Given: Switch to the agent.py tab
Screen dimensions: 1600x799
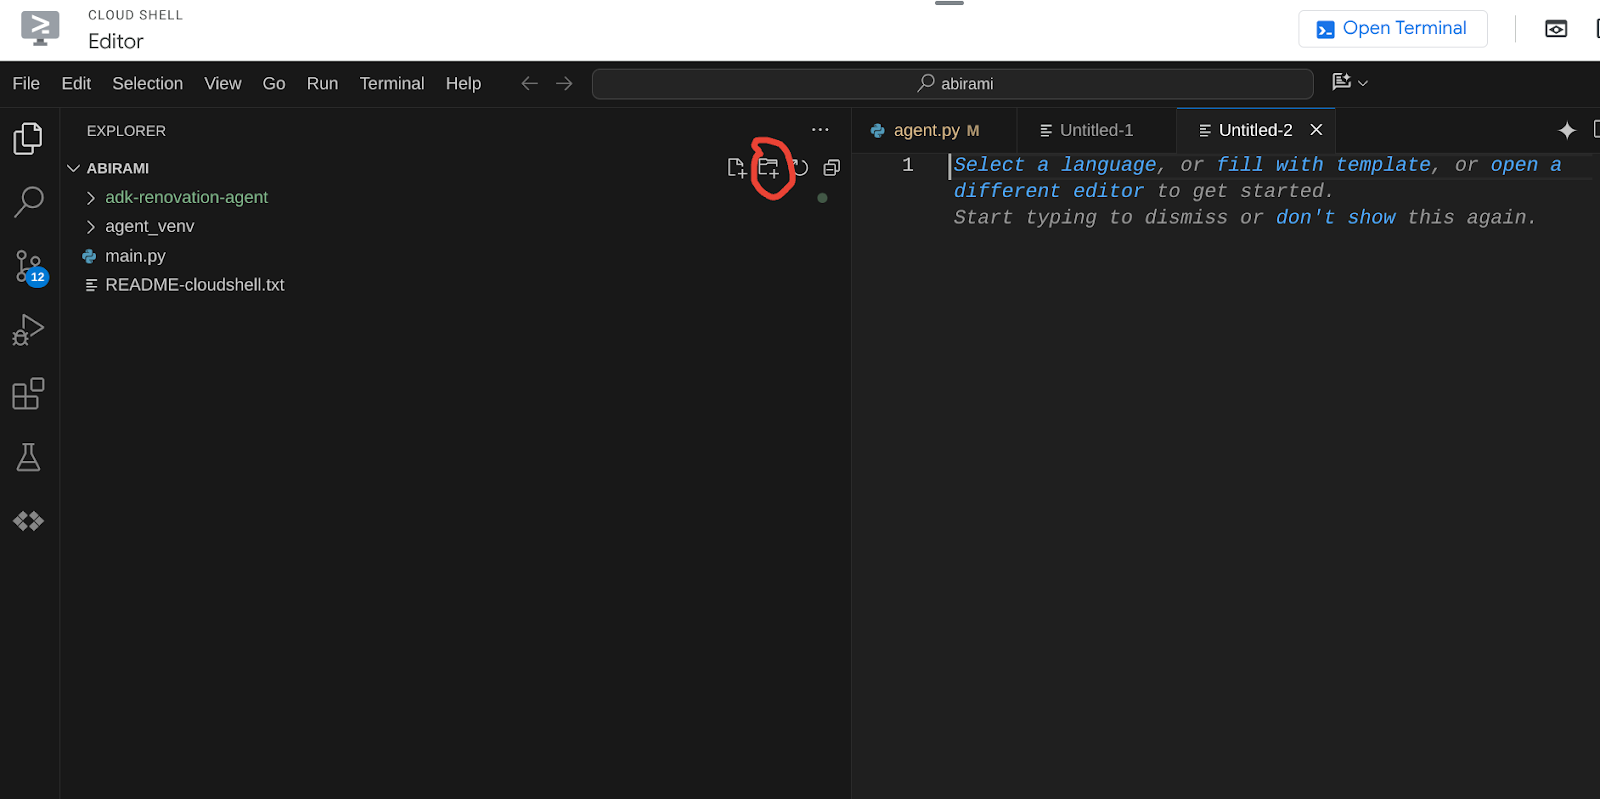Looking at the screenshot, I should [926, 131].
